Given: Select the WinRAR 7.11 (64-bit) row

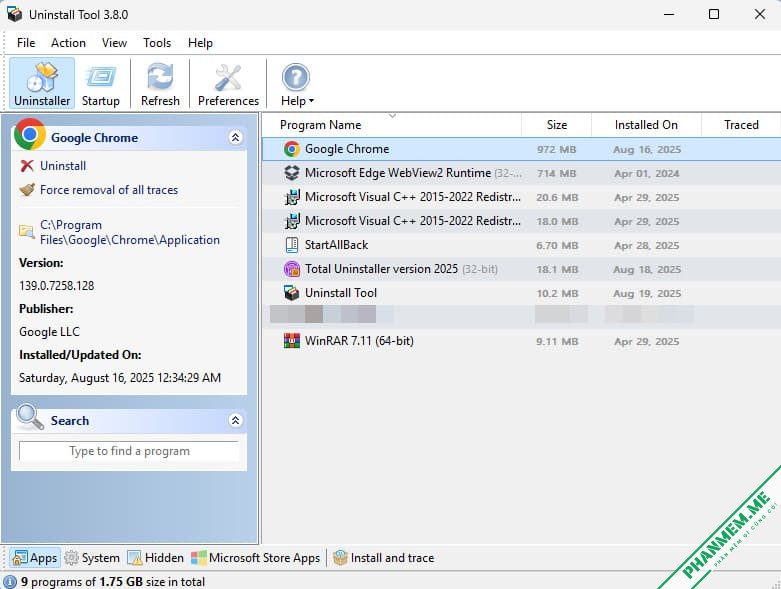Looking at the screenshot, I should pyautogui.click(x=521, y=341).
